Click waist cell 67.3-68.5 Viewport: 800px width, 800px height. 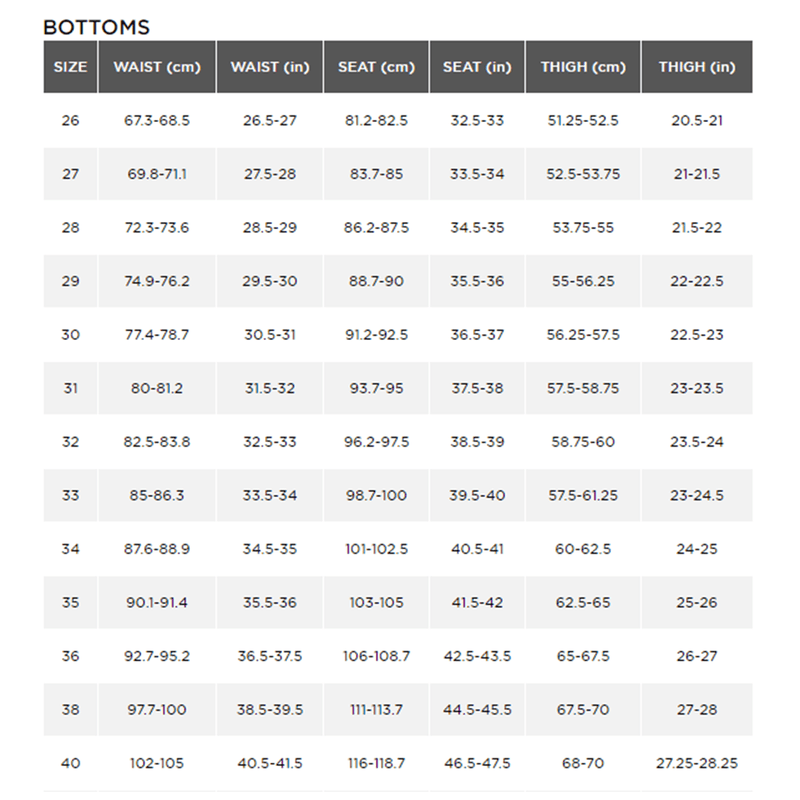[x=157, y=120]
